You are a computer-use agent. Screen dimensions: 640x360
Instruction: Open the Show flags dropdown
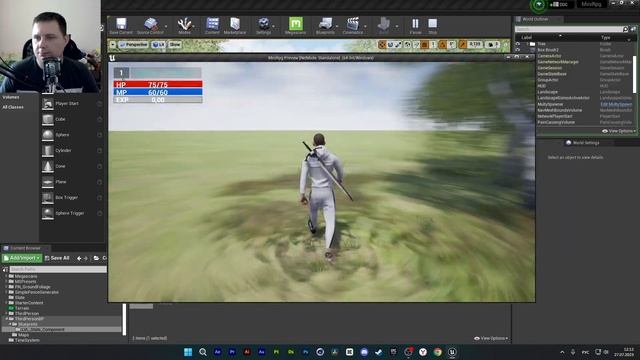[174, 44]
